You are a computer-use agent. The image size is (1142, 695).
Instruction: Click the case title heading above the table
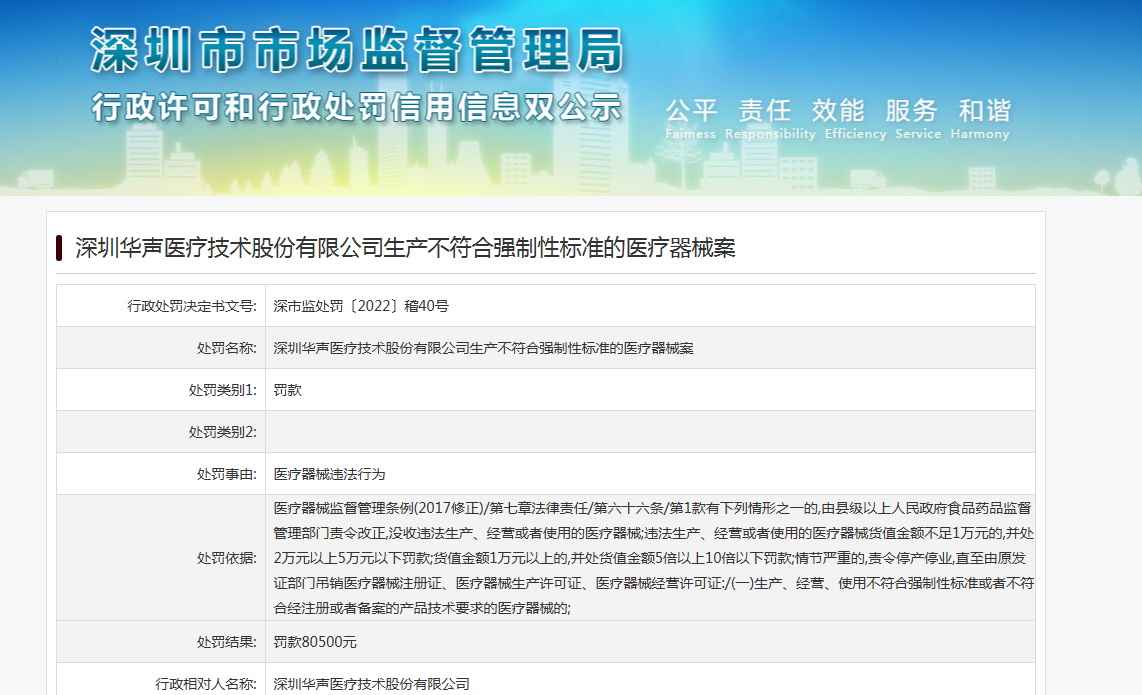click(405, 248)
